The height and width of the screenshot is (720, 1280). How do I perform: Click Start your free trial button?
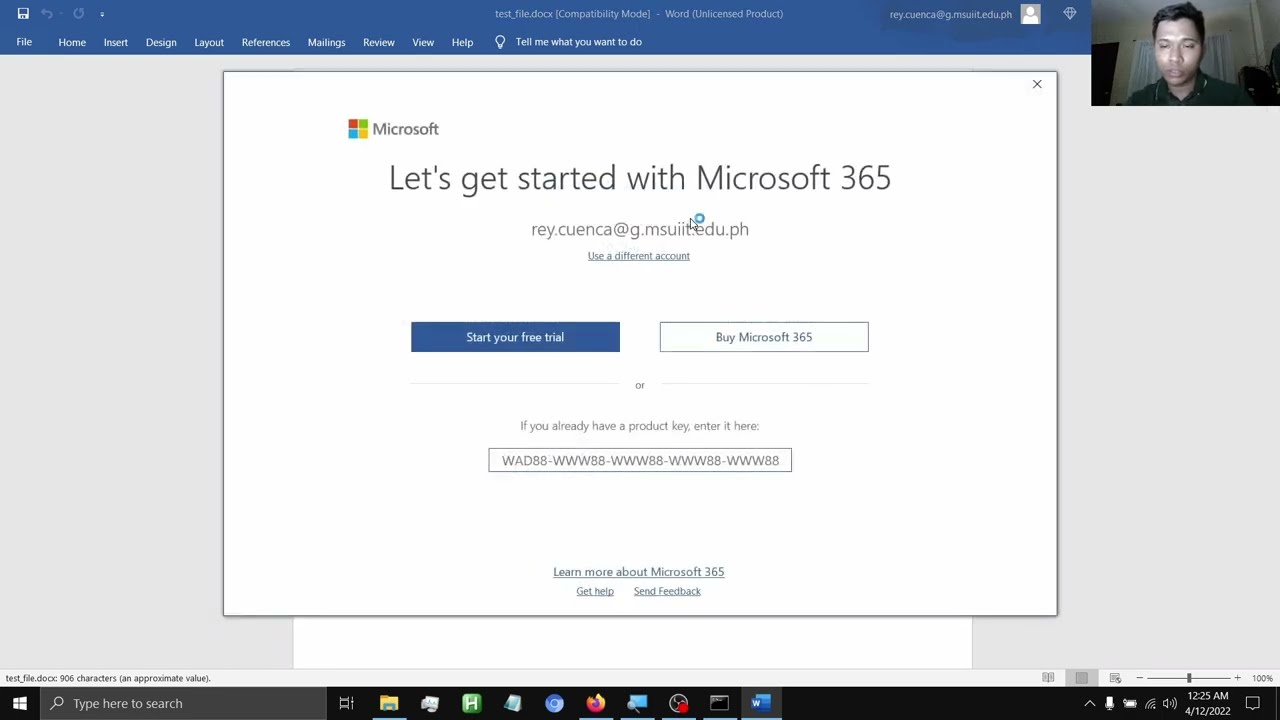click(x=515, y=337)
